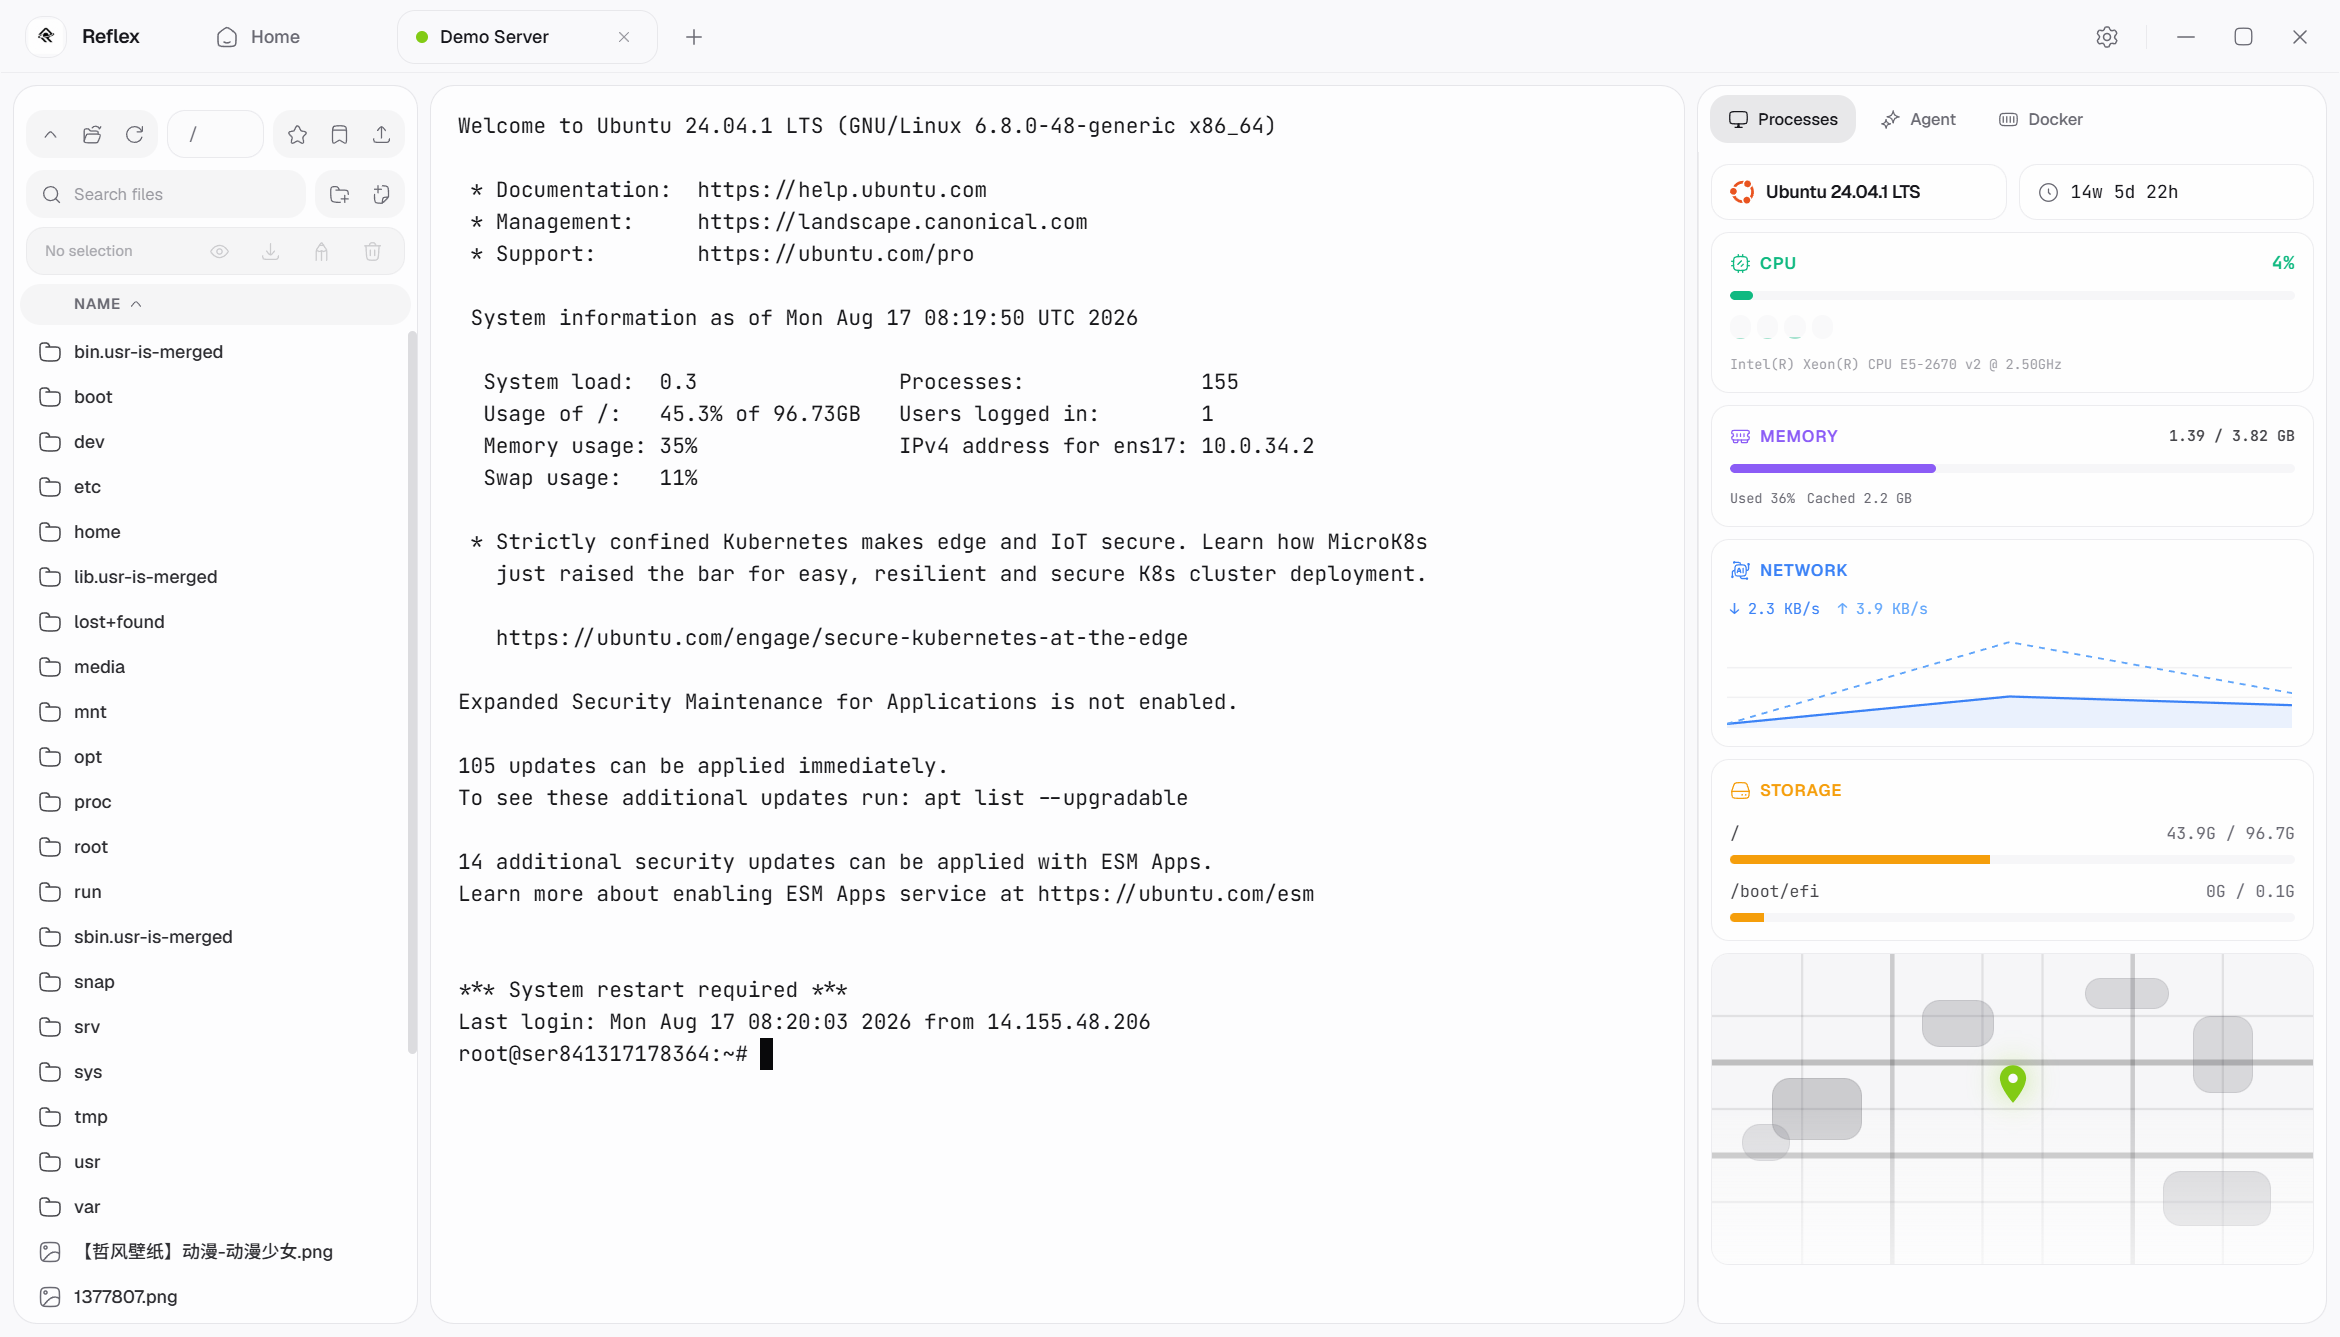Select the lost+found folder
Screen dimensions: 2340x1337
click(215, 622)
